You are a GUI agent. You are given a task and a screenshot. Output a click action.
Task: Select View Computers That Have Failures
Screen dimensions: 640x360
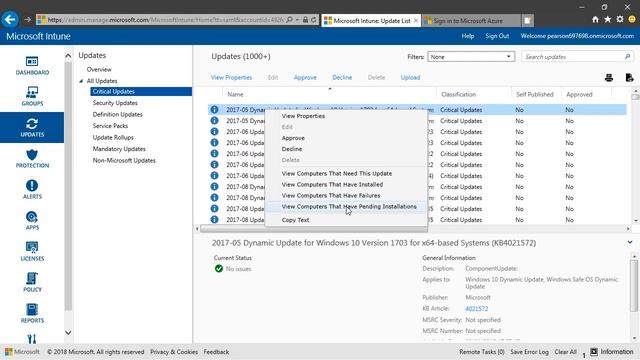[x=331, y=196]
